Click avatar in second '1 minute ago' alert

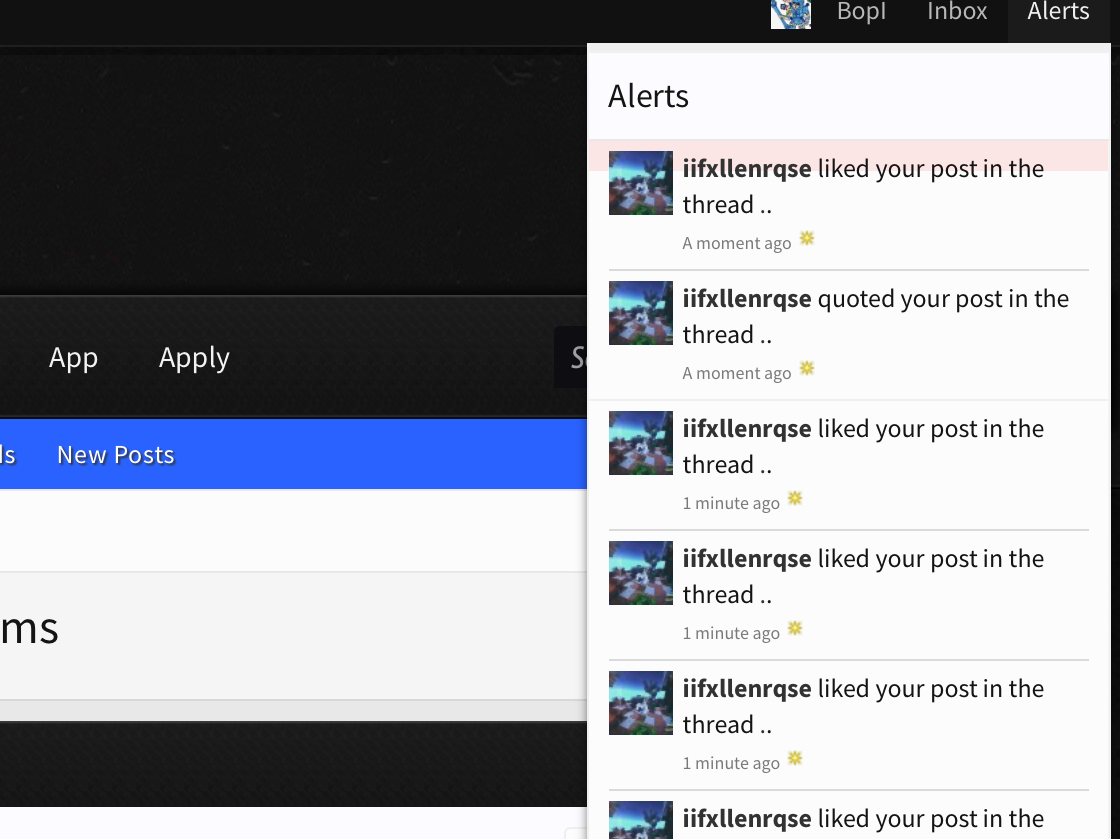click(x=641, y=573)
